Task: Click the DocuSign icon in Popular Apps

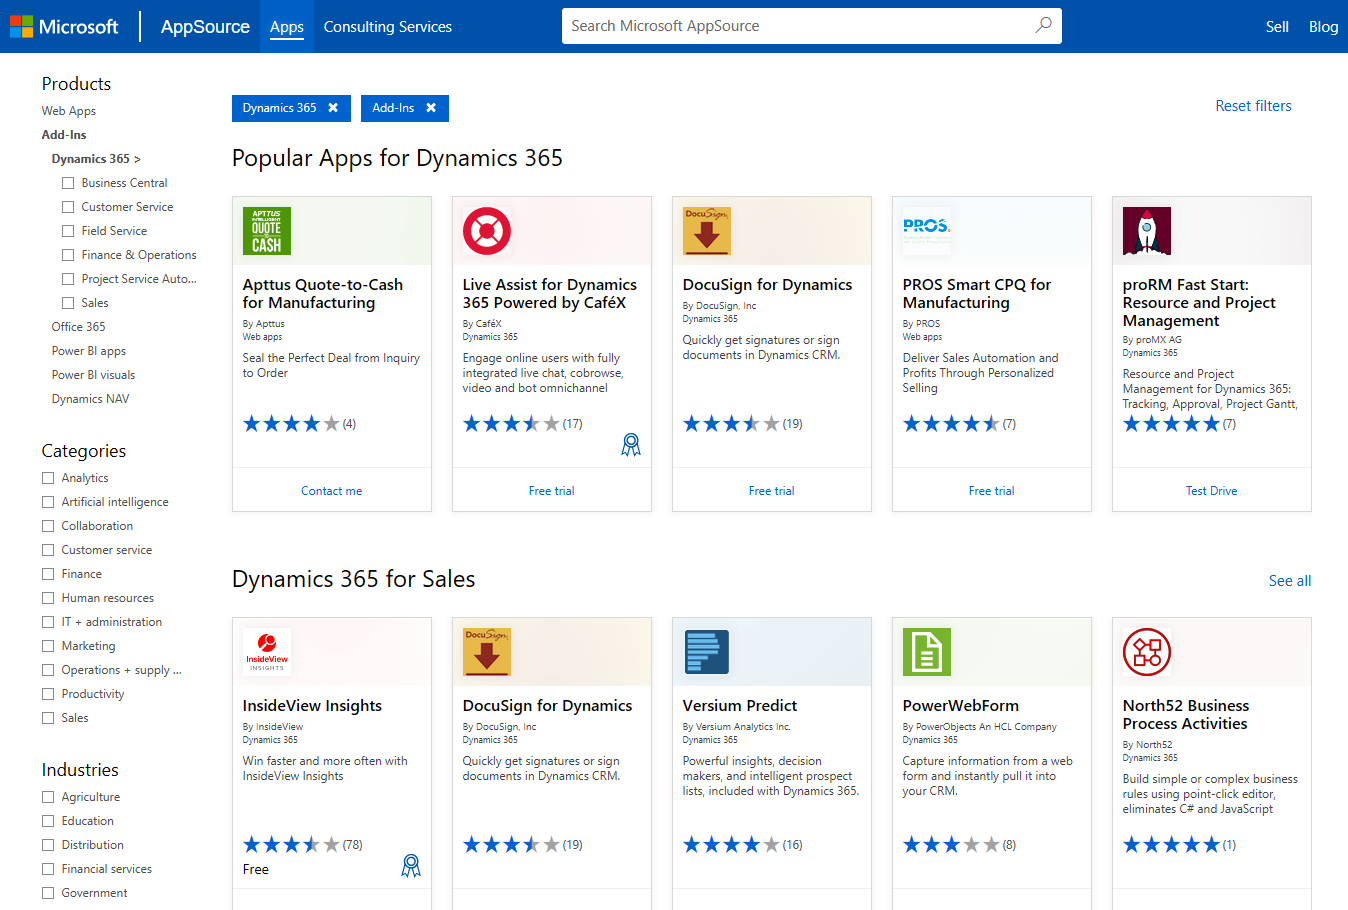Action: [x=707, y=231]
